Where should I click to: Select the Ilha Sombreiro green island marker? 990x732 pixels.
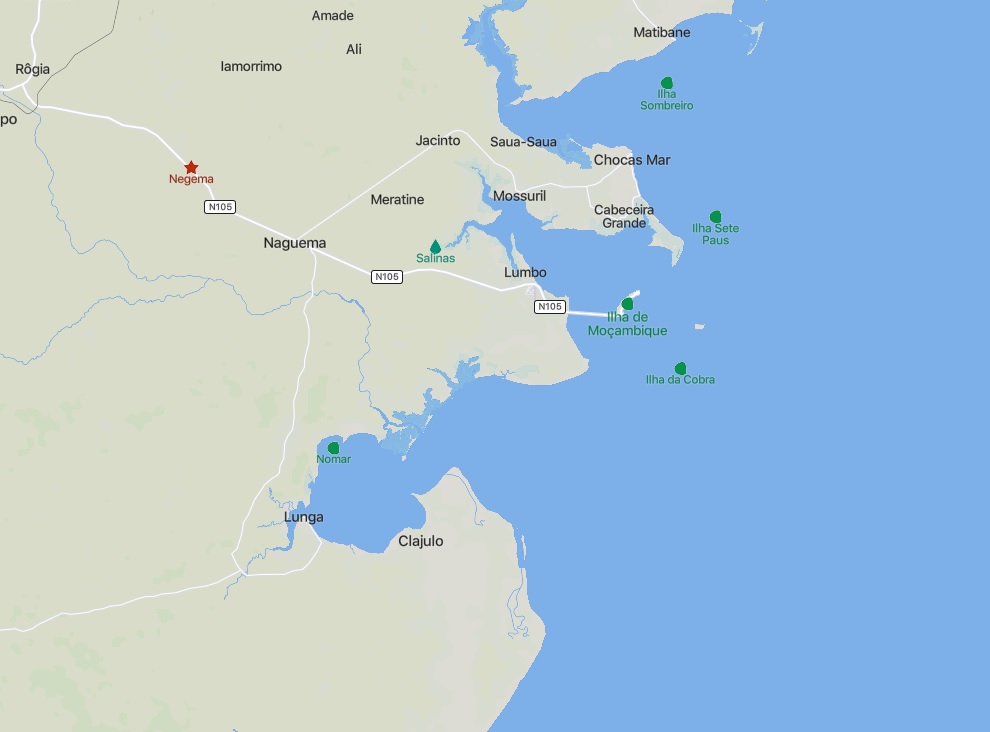[x=667, y=83]
